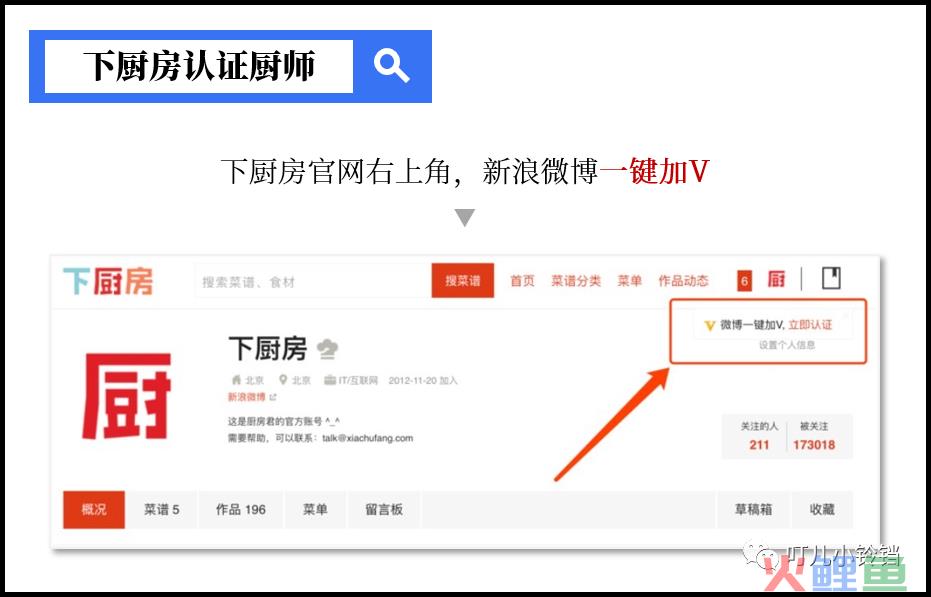This screenshot has height=597, width=931.
Task: Select the 概况 tab
Action: (x=94, y=510)
